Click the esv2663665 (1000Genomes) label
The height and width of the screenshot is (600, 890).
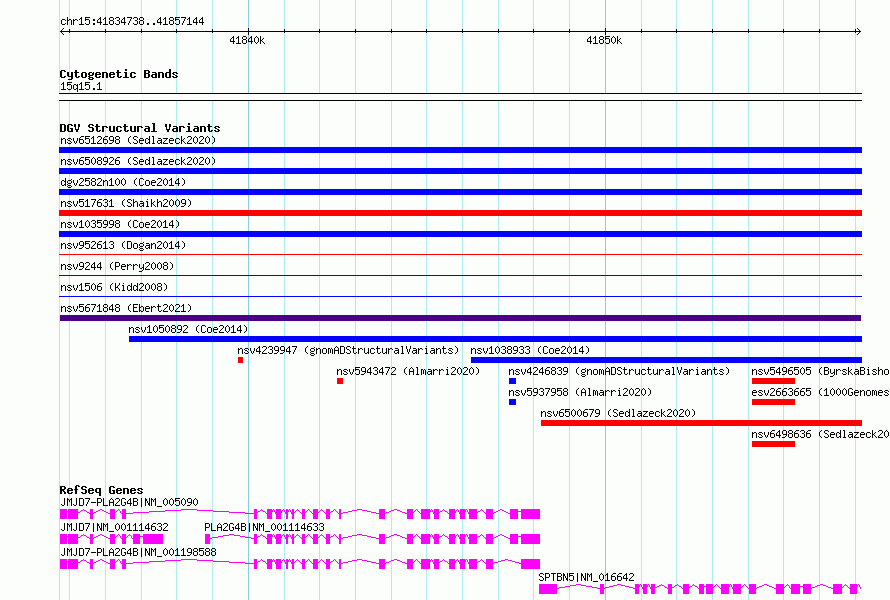coord(820,392)
